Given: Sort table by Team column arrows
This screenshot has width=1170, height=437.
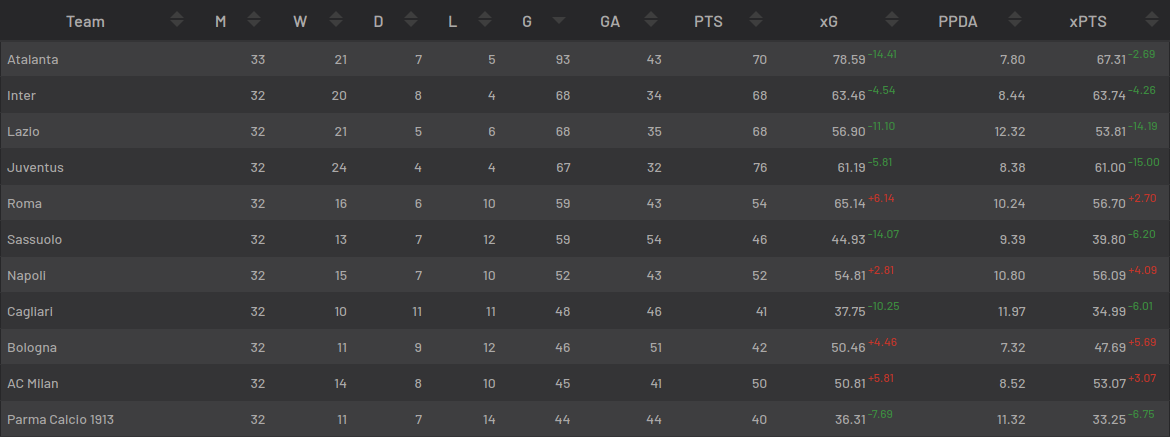Looking at the screenshot, I should [x=177, y=20].
